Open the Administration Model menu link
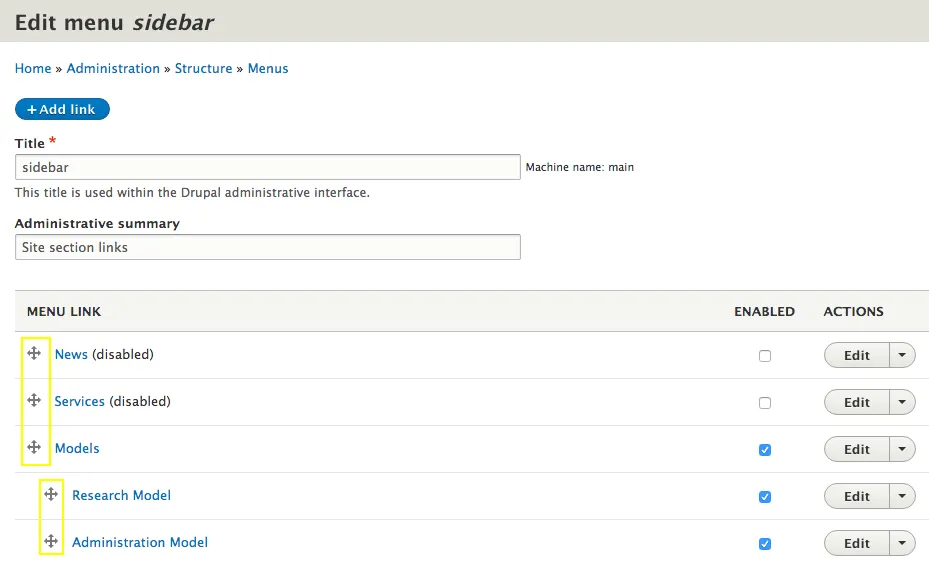Image resolution: width=929 pixels, height=562 pixels. coord(140,542)
